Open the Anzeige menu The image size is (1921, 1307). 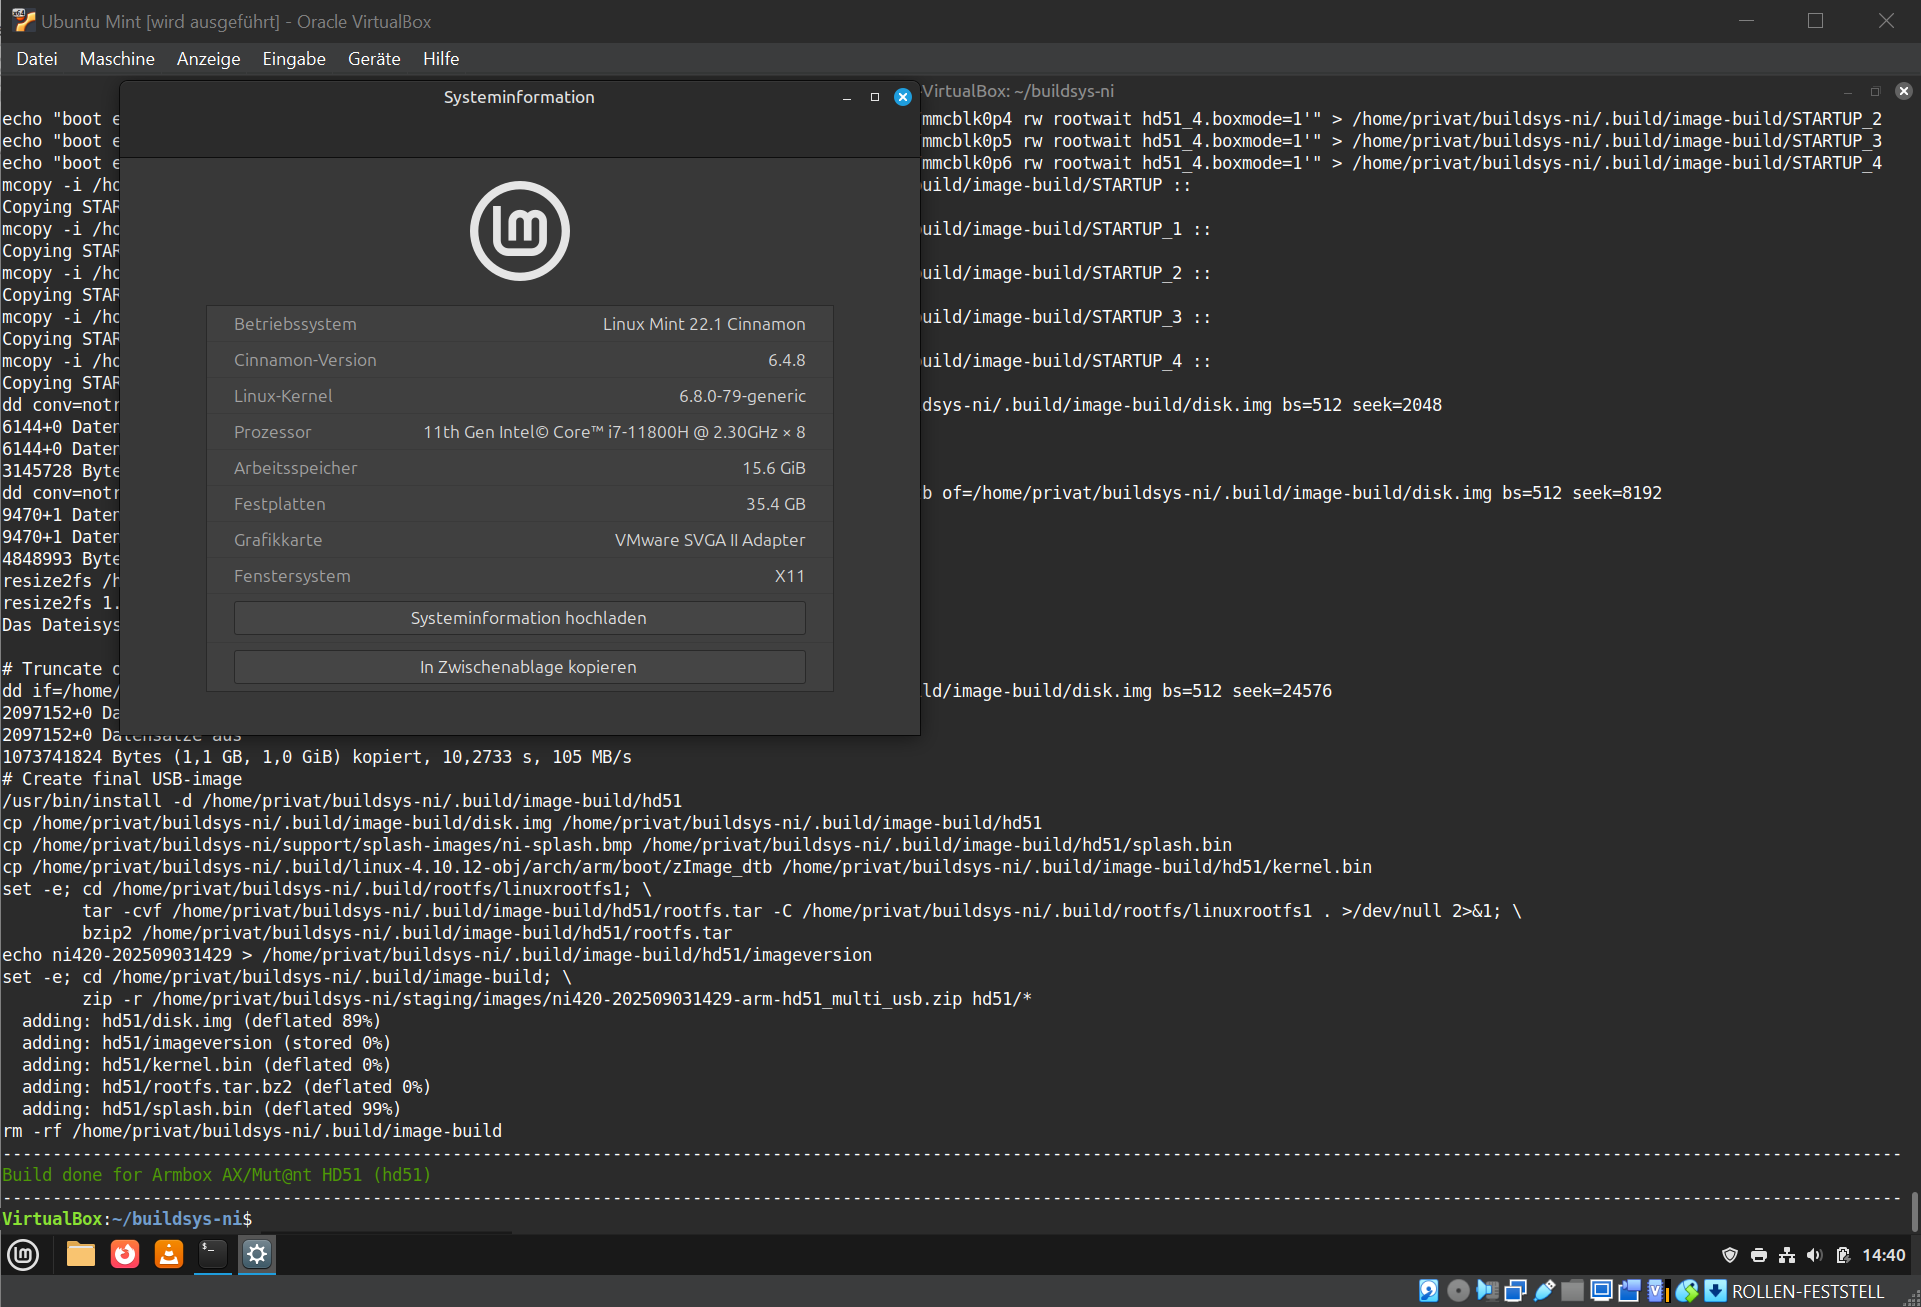(208, 59)
